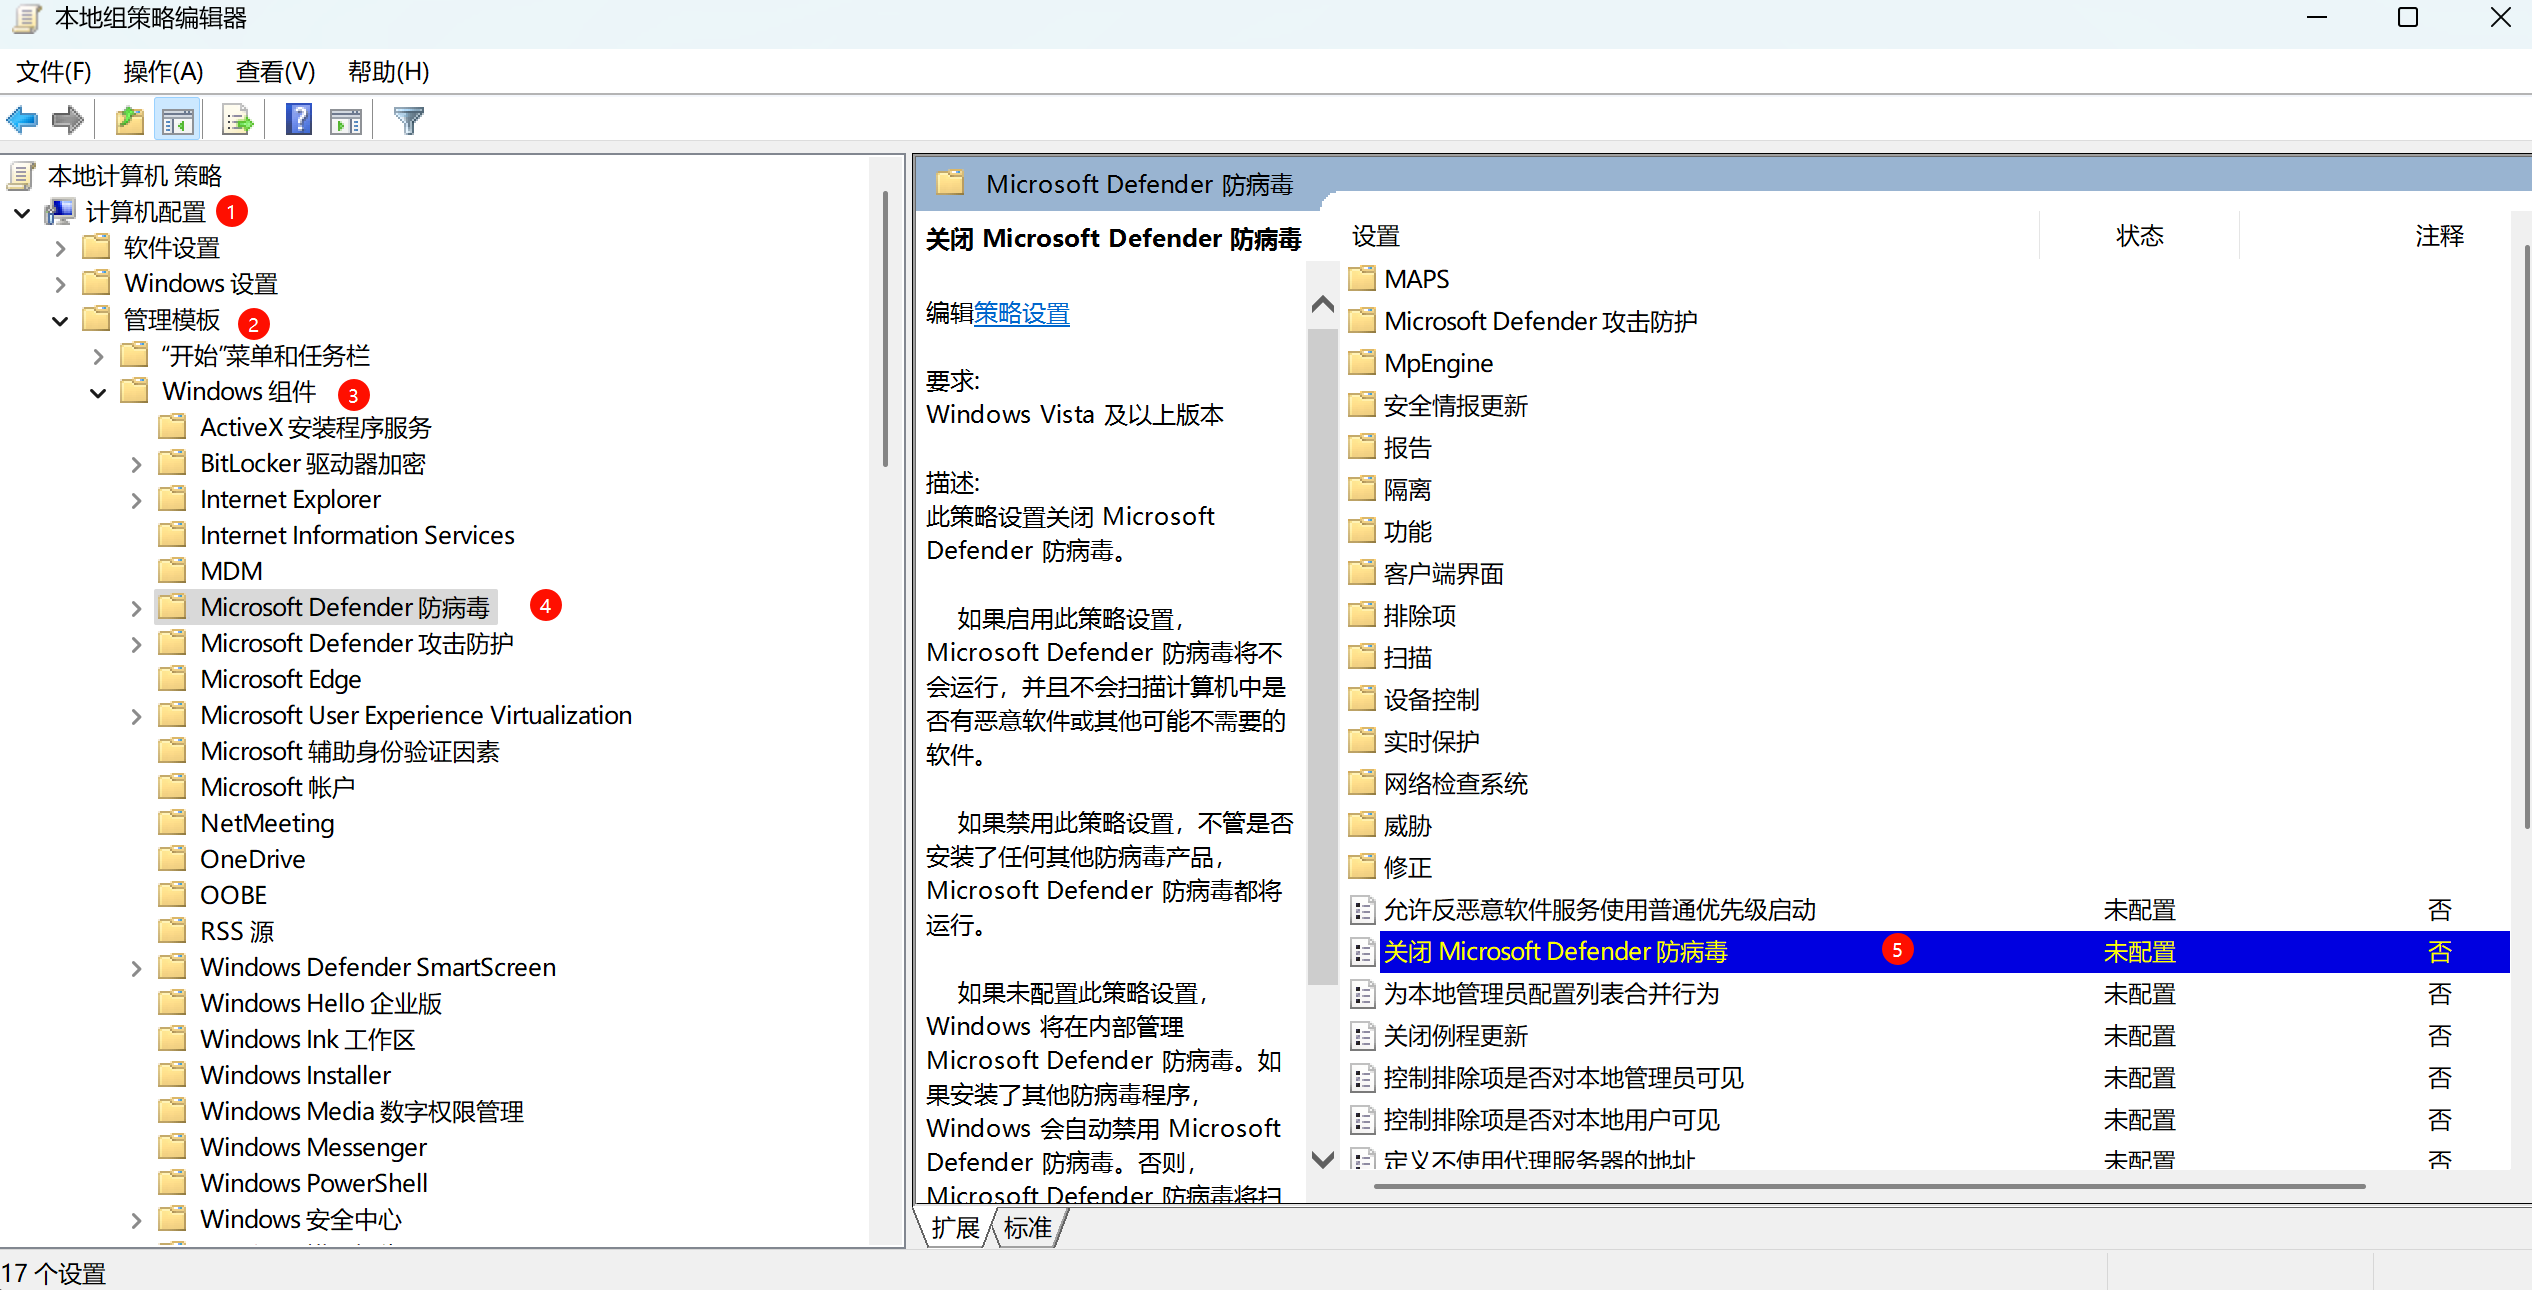
Task: Expand the Windows 安全中心 node
Action: coord(136,1221)
